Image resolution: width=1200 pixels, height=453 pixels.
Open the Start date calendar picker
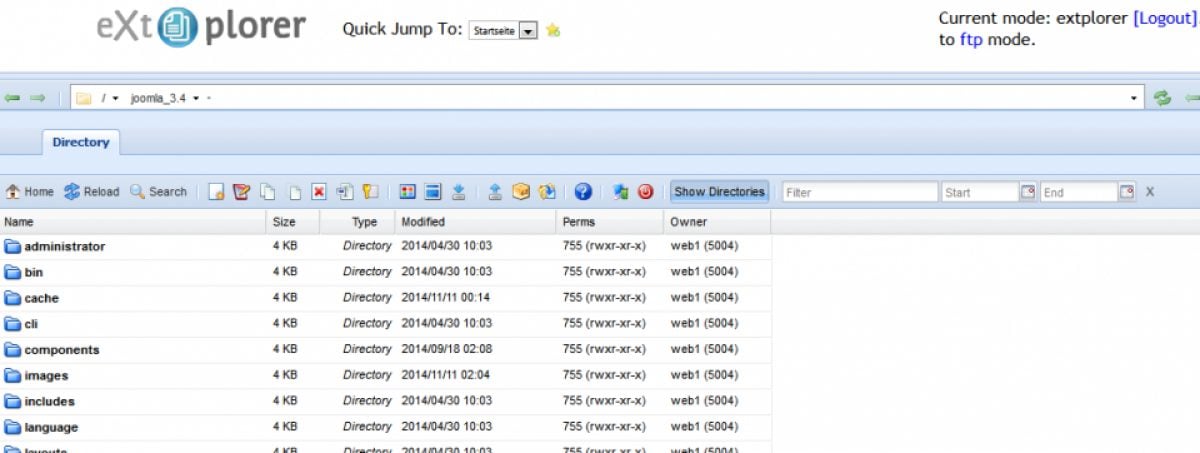click(1027, 192)
